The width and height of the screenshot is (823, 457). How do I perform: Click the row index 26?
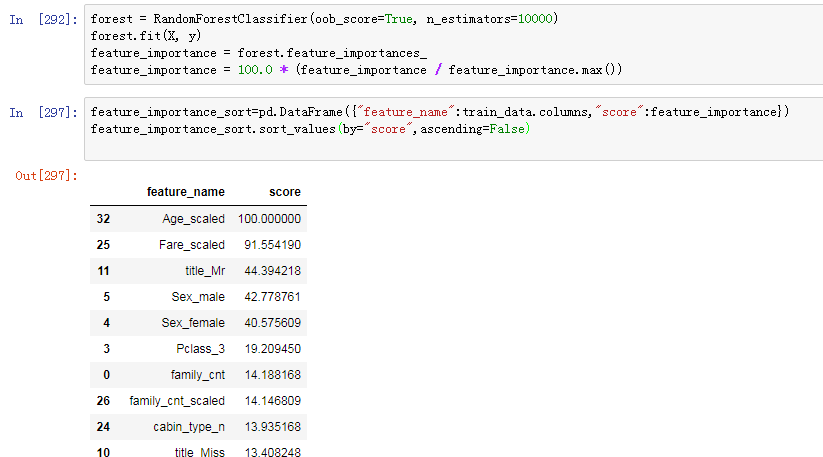103,401
